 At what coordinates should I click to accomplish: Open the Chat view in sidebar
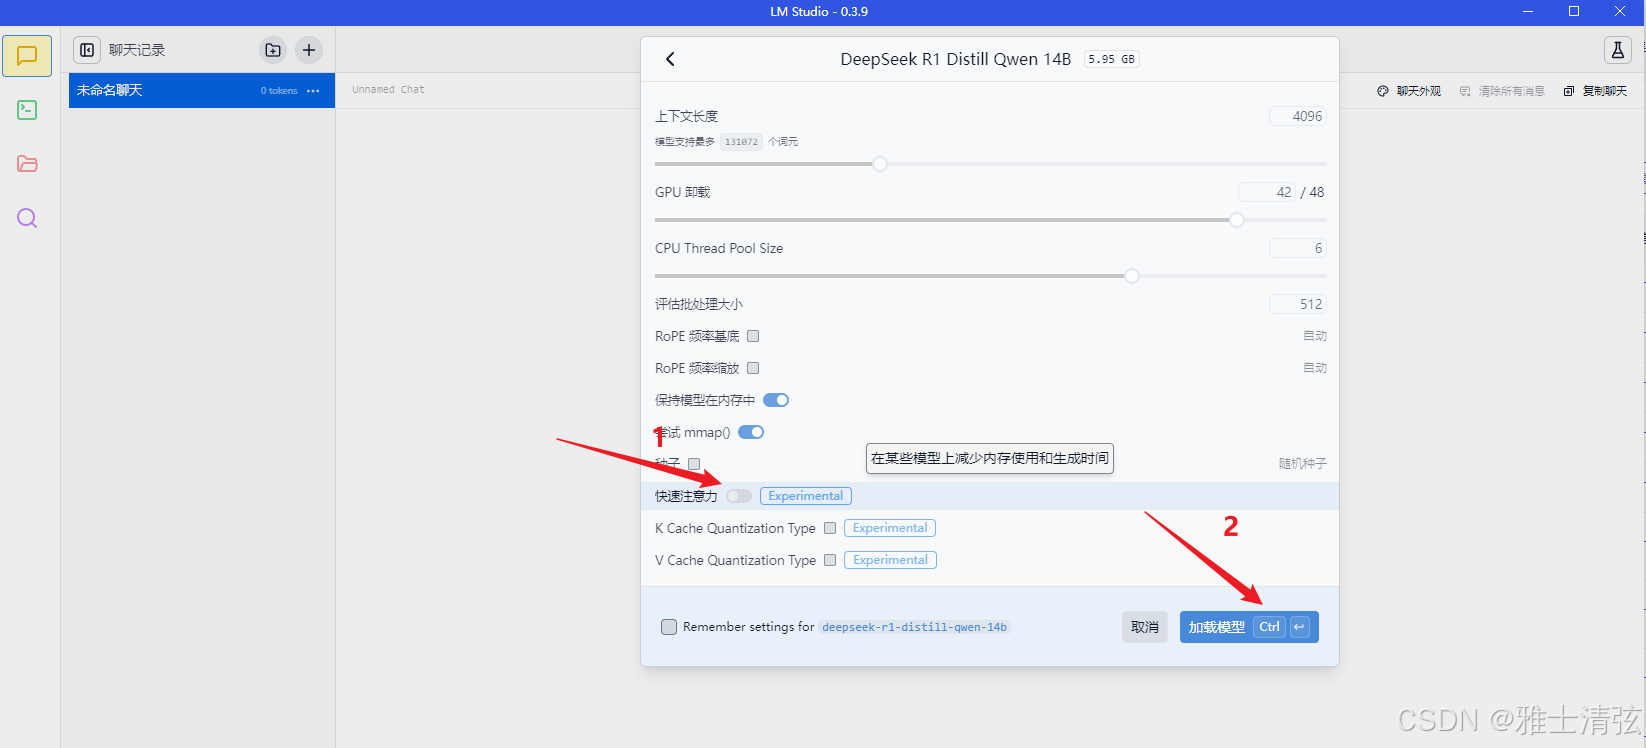click(27, 56)
